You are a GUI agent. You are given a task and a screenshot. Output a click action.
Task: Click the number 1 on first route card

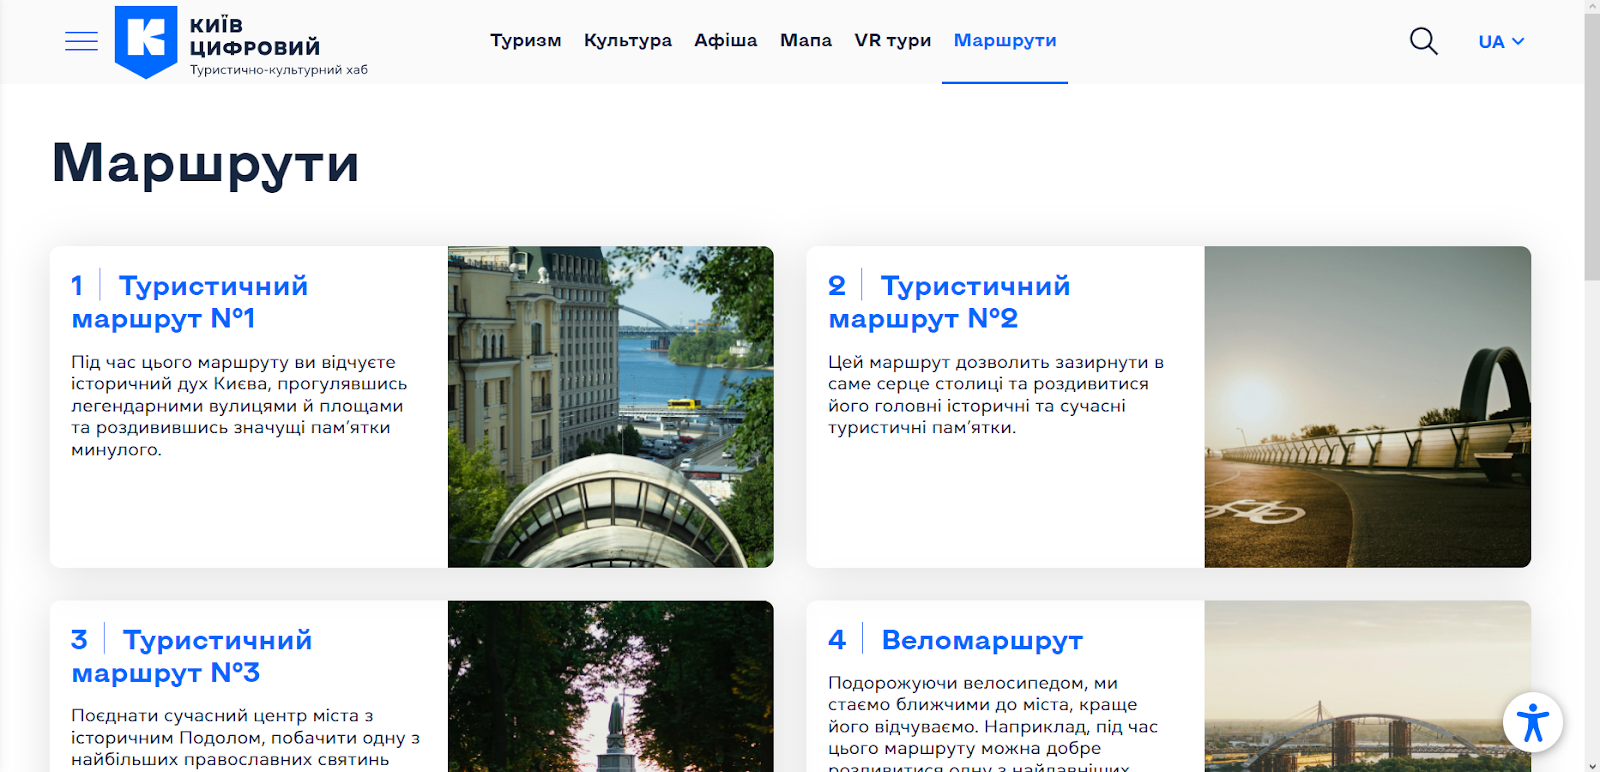point(77,286)
